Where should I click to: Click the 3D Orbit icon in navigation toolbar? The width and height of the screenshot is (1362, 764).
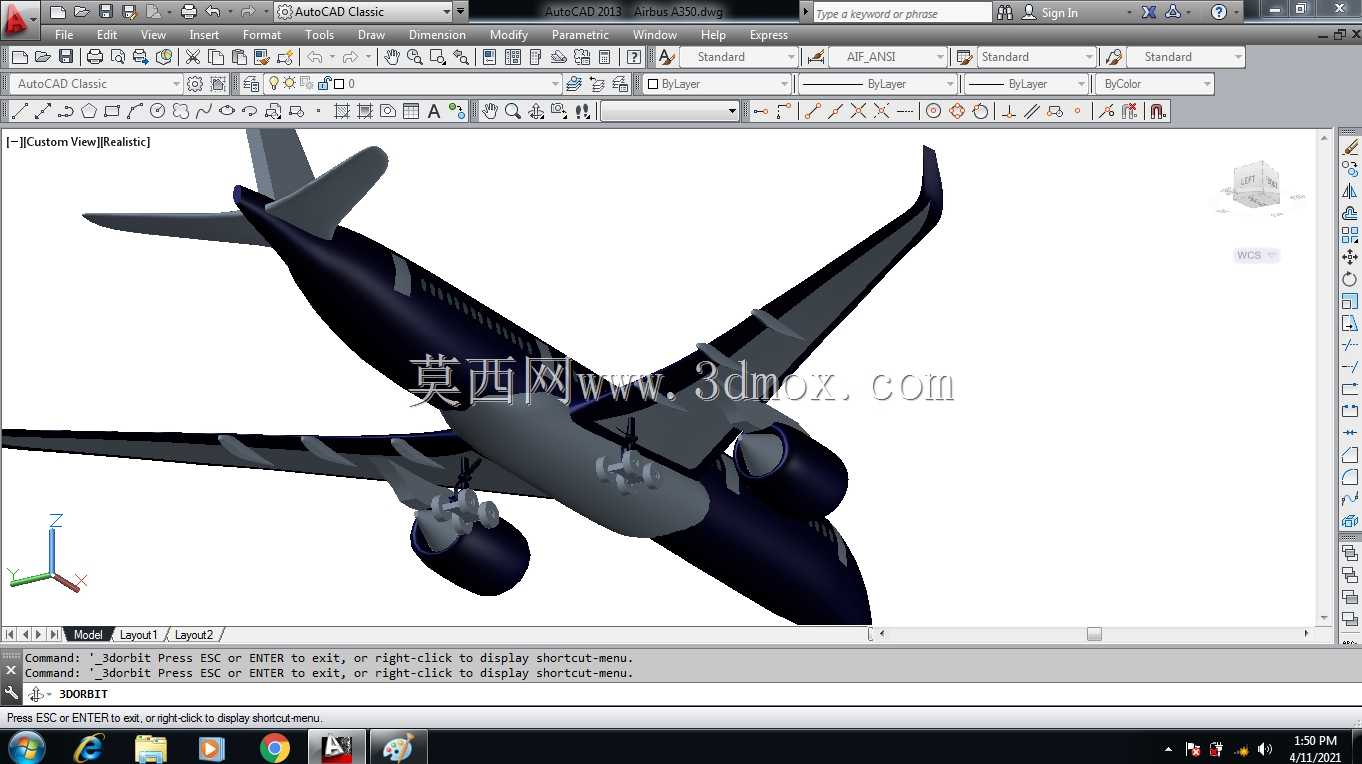pyautogui.click(x=536, y=111)
